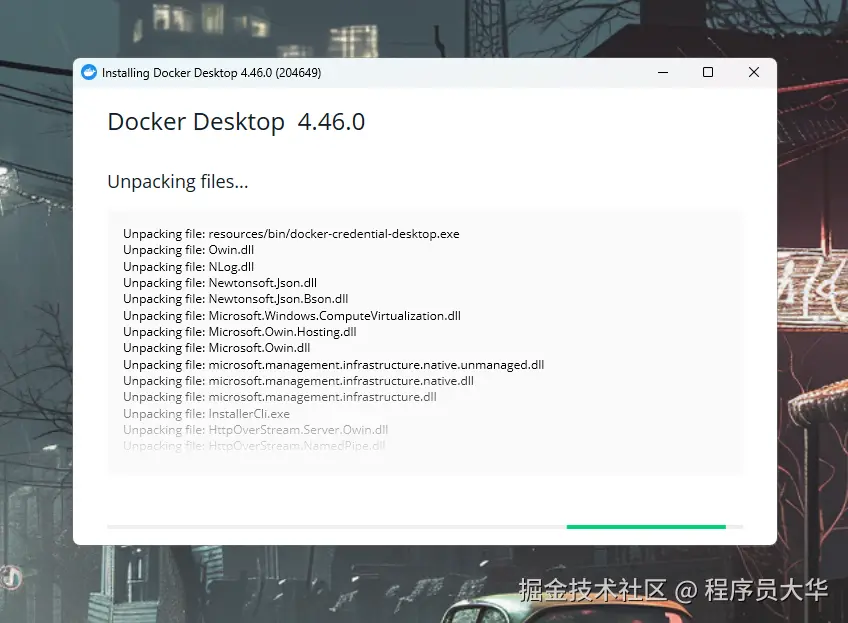Close the Docker Desktop installer window

coord(754,72)
